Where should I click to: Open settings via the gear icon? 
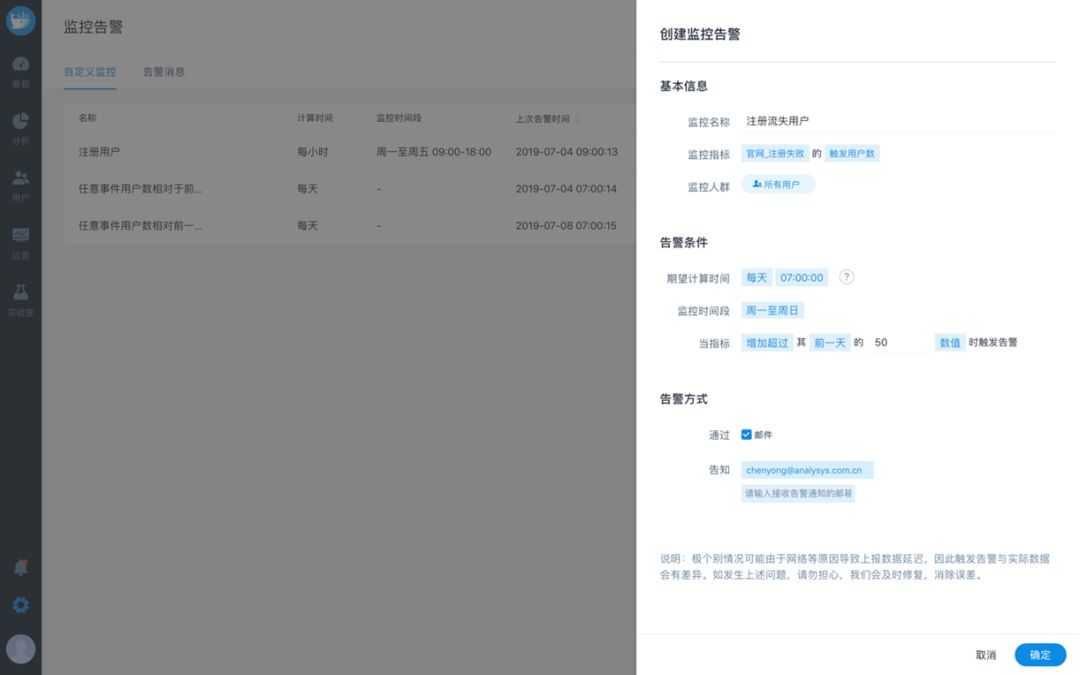coord(20,604)
